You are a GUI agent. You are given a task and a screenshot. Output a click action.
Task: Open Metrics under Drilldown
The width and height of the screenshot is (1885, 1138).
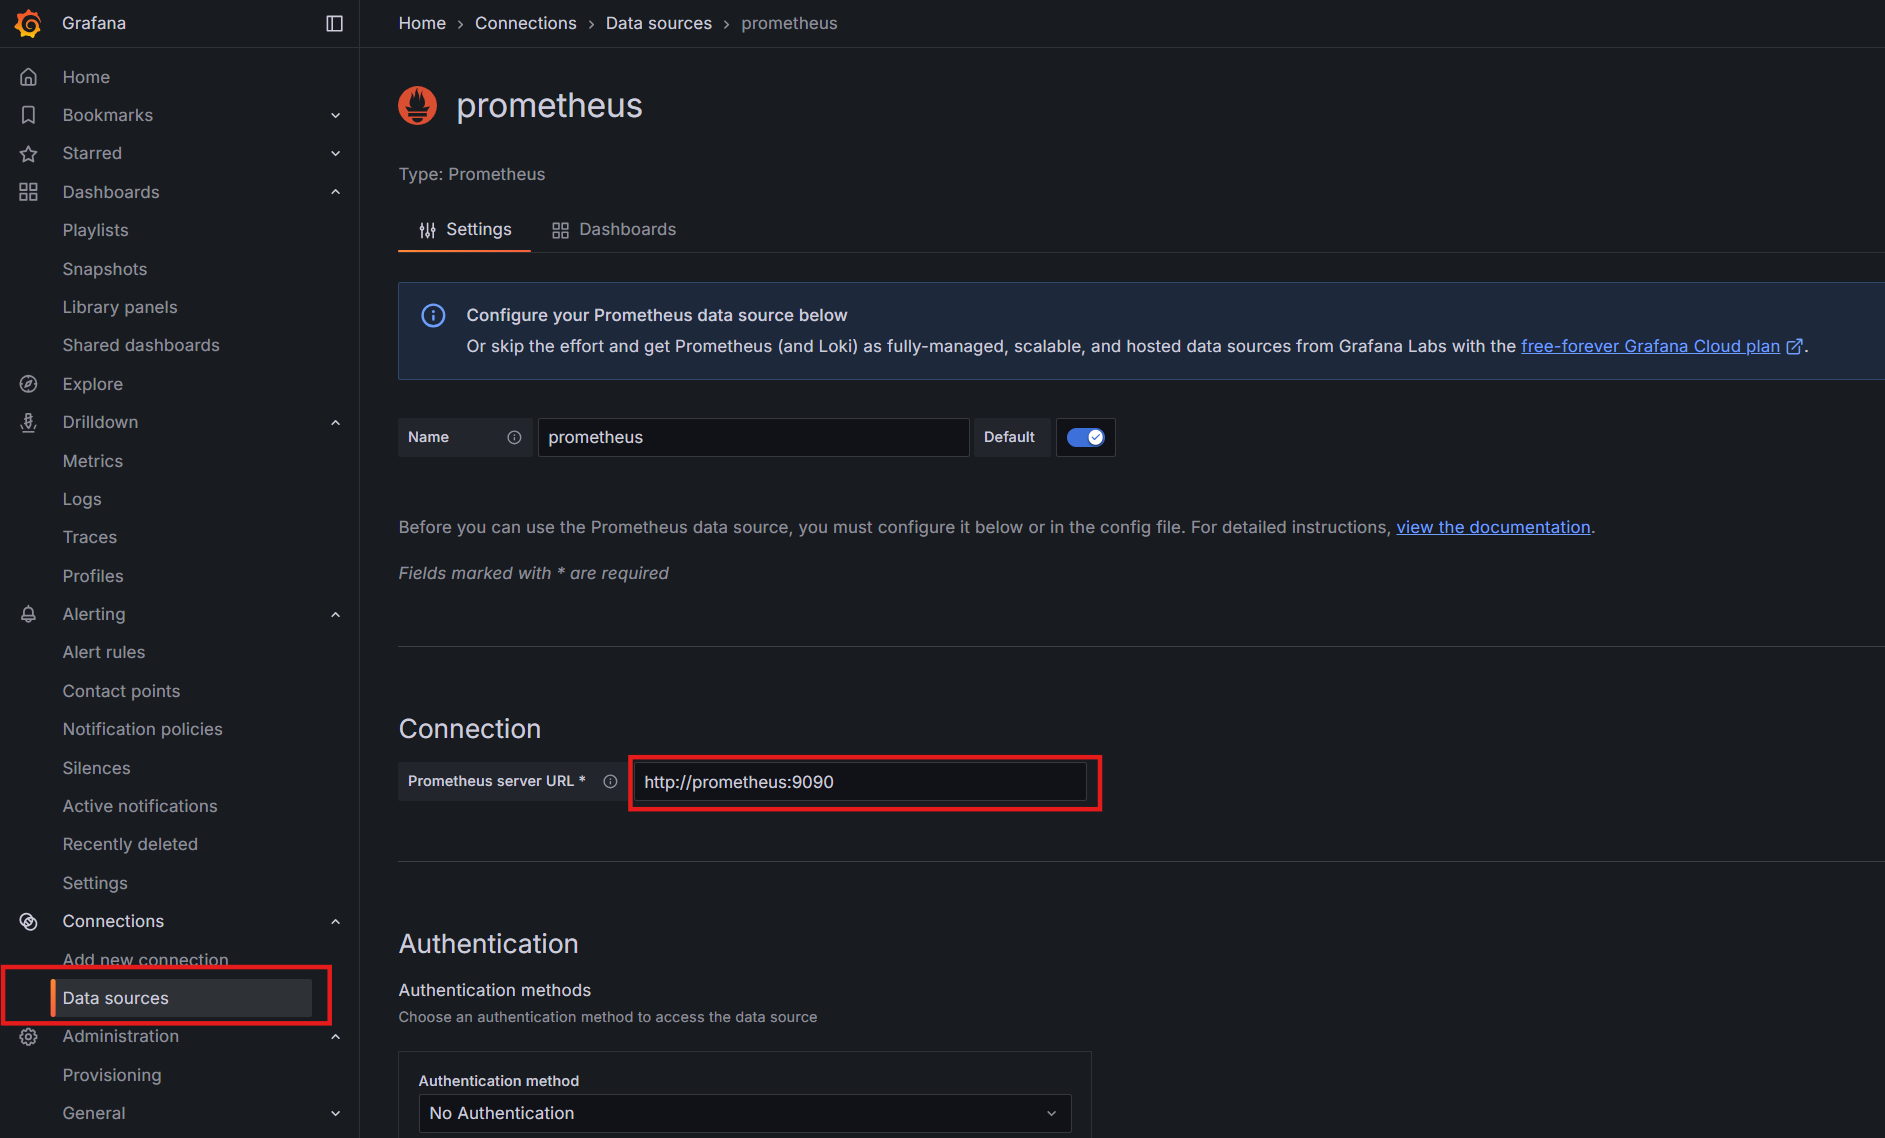[93, 461]
